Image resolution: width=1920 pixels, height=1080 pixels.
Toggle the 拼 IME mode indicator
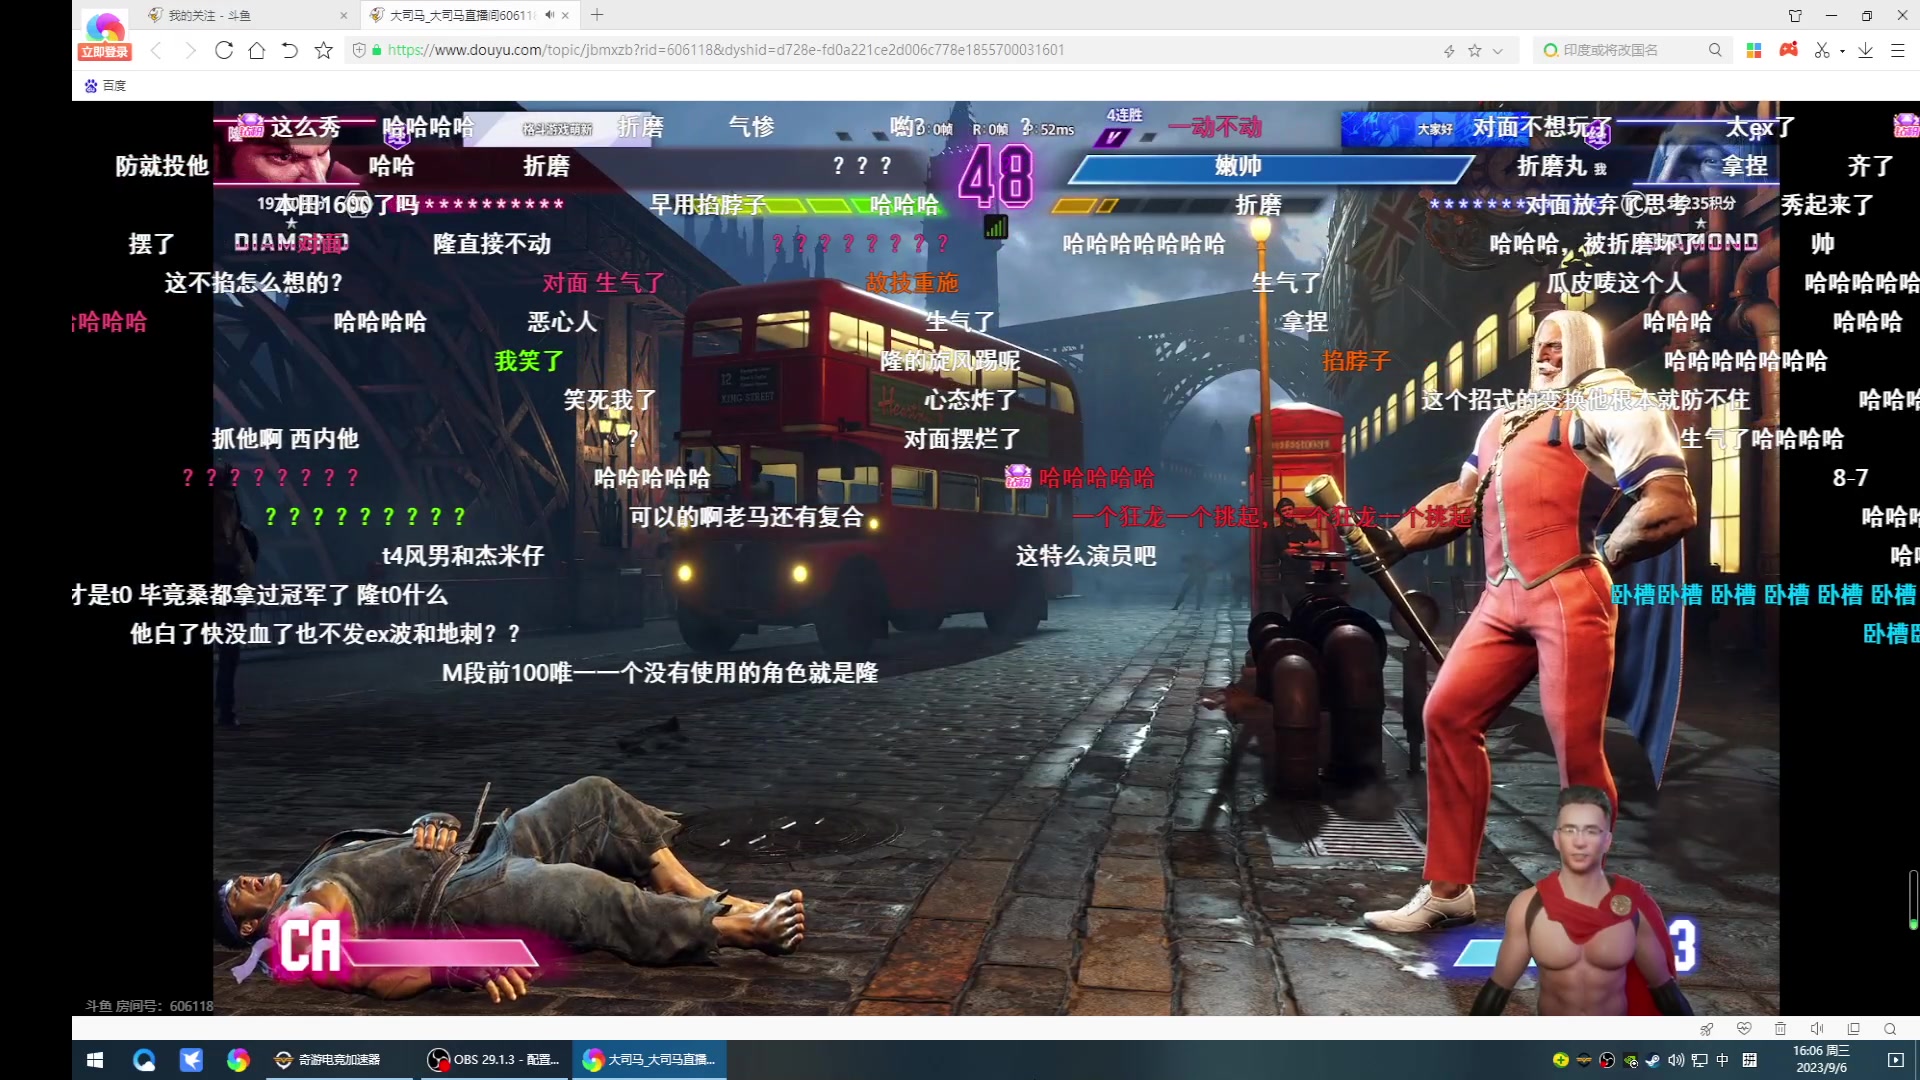point(1749,1060)
